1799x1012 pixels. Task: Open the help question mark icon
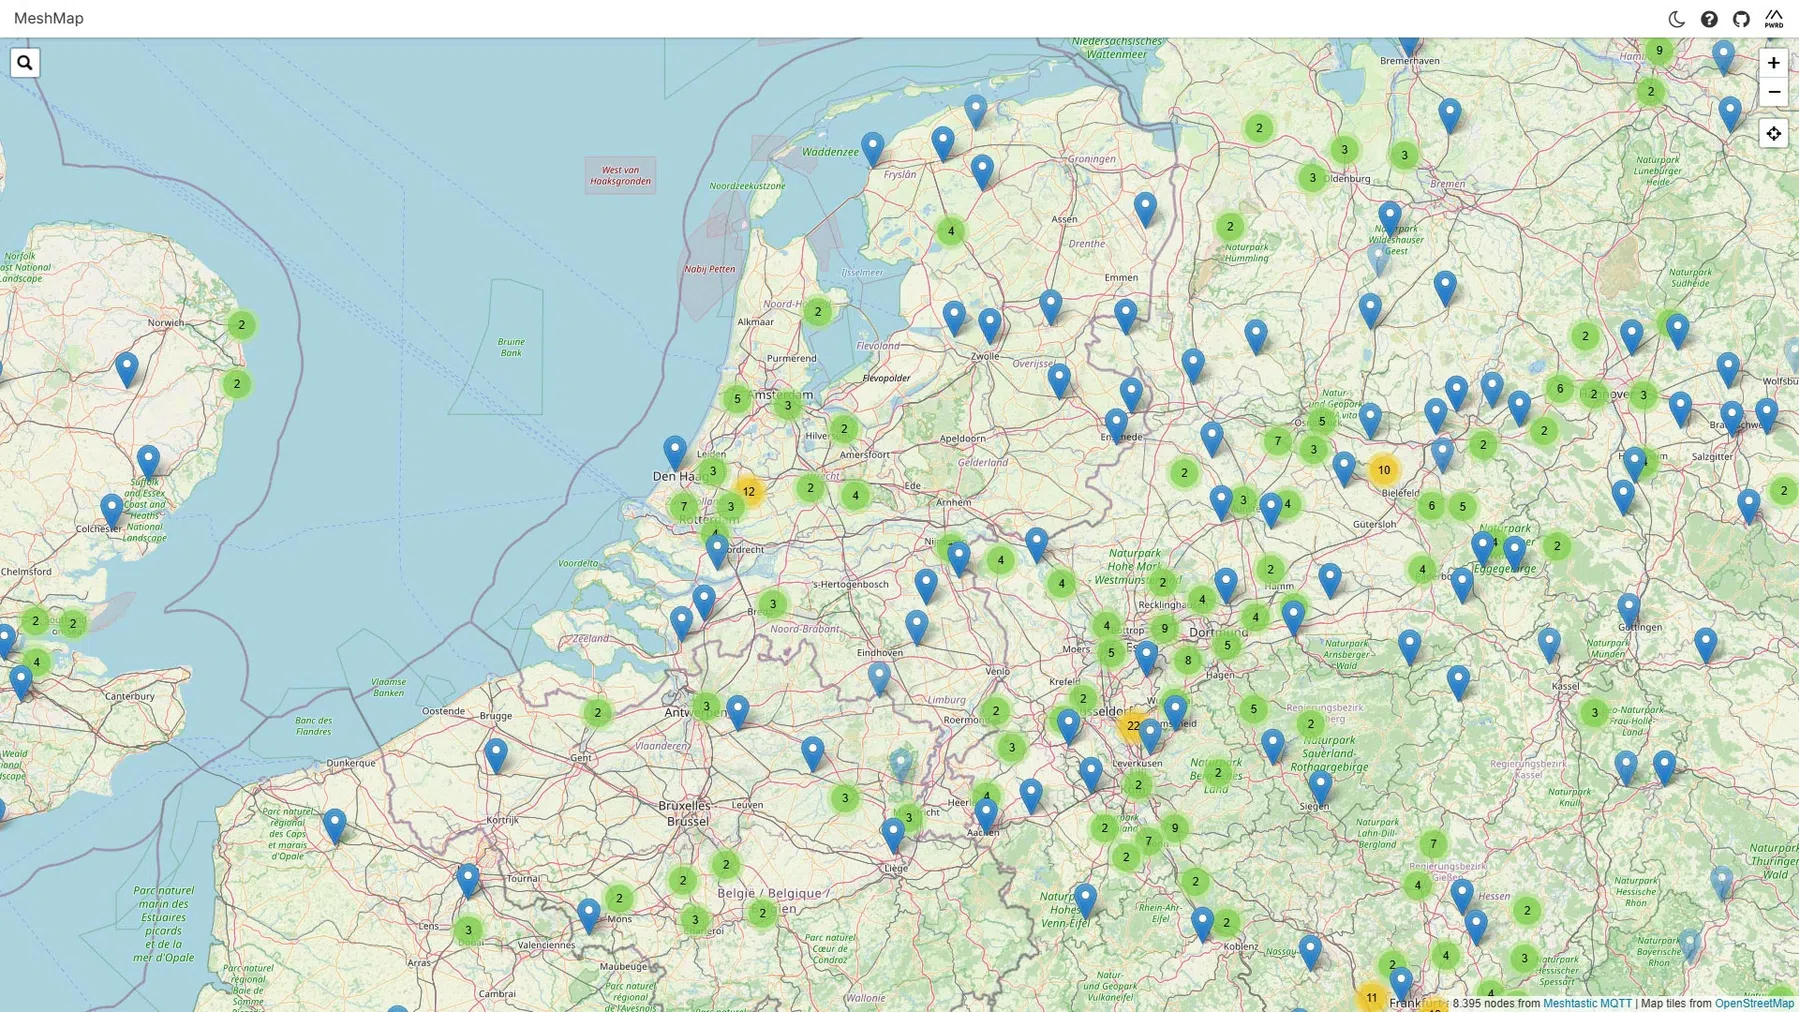coord(1709,19)
